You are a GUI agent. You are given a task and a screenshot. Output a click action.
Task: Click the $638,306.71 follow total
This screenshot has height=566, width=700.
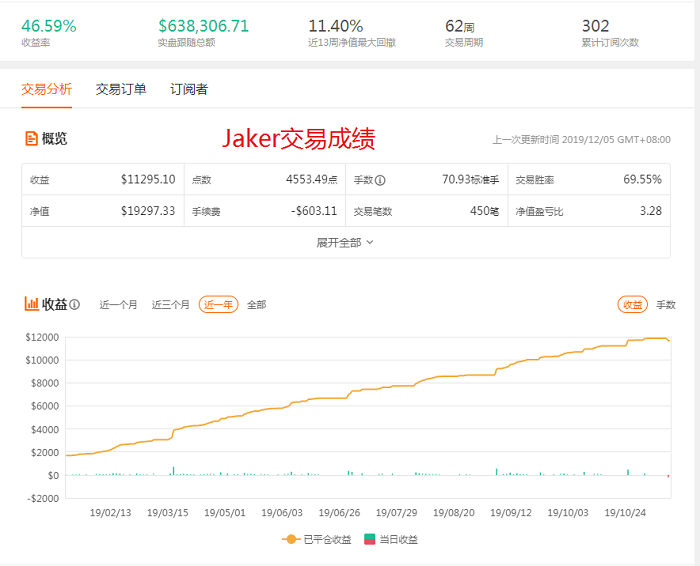pos(204,26)
